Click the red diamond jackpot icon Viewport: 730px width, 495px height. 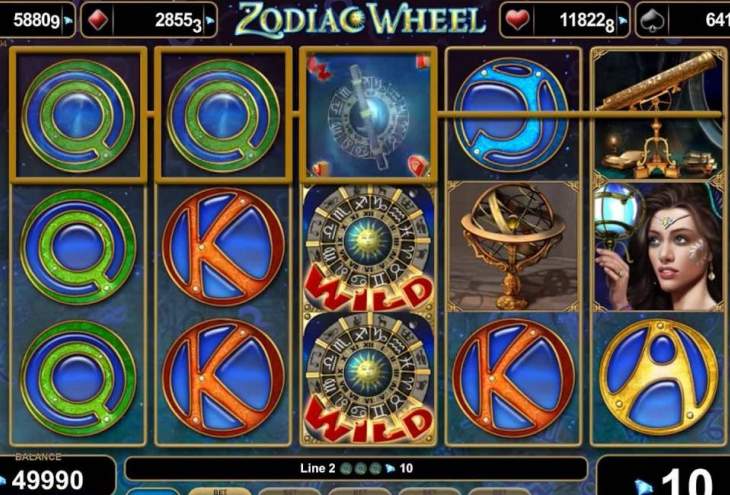(x=98, y=20)
